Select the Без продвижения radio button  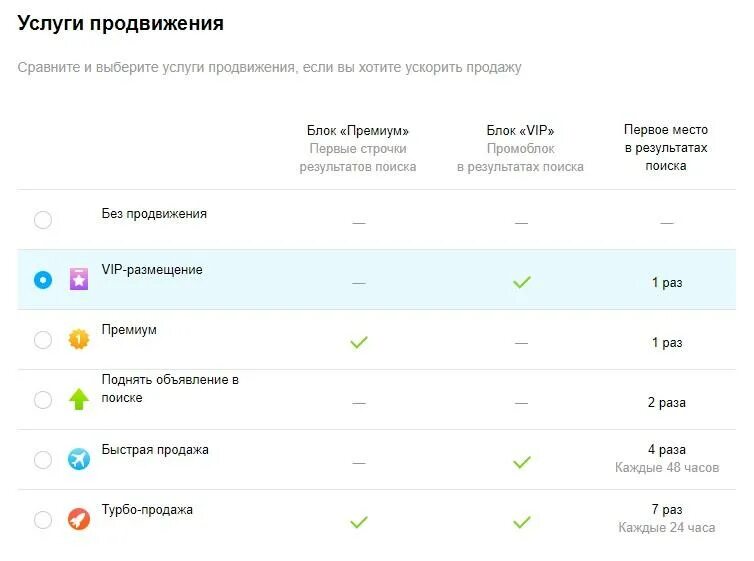click(x=43, y=220)
